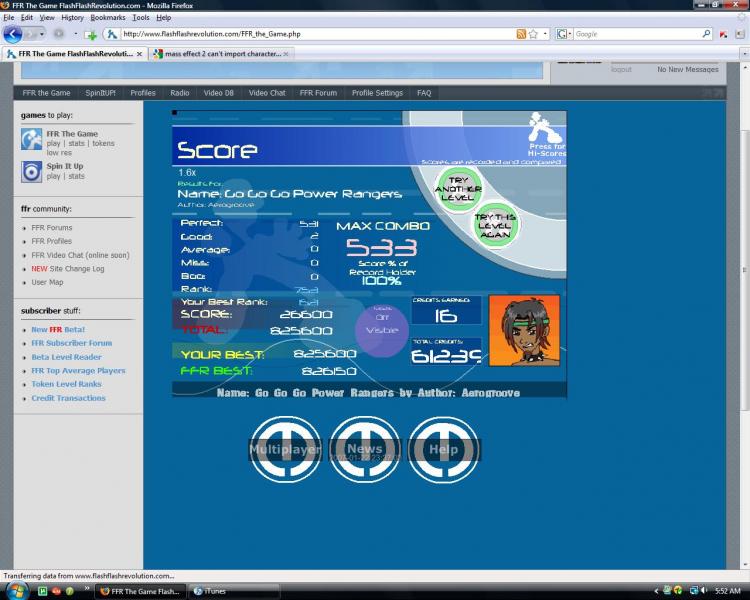Click the player avatar thumbnail
The image size is (750, 600).
tap(524, 331)
